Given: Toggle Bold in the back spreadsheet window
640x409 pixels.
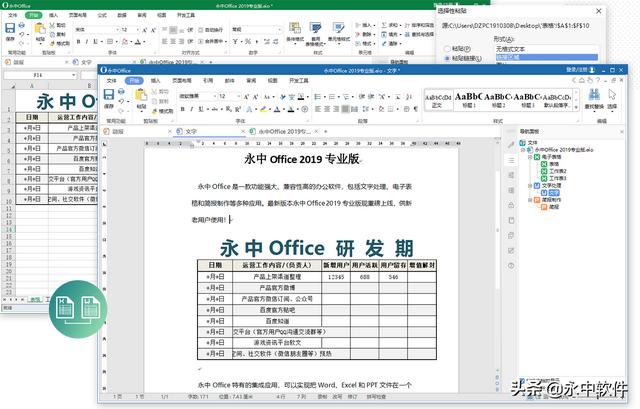Looking at the screenshot, I should coord(78,41).
